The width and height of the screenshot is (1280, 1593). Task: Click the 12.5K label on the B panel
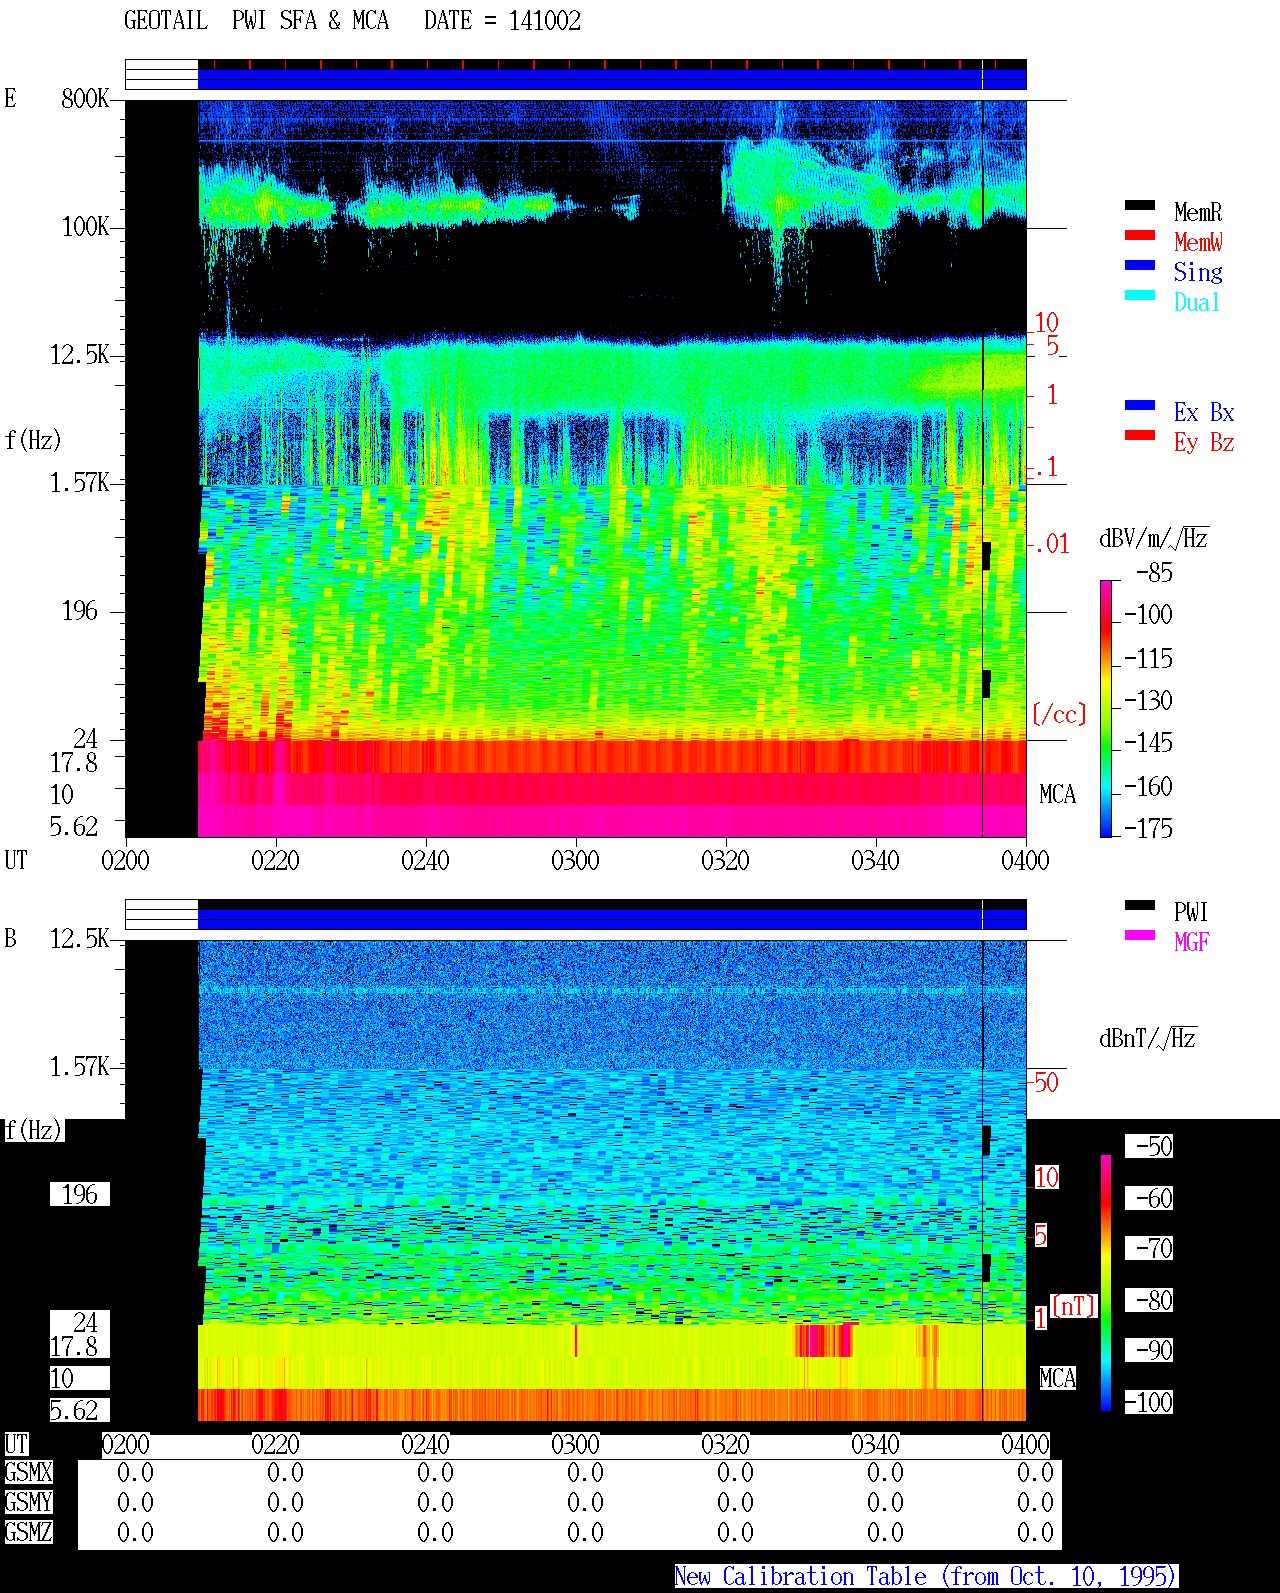tap(80, 938)
